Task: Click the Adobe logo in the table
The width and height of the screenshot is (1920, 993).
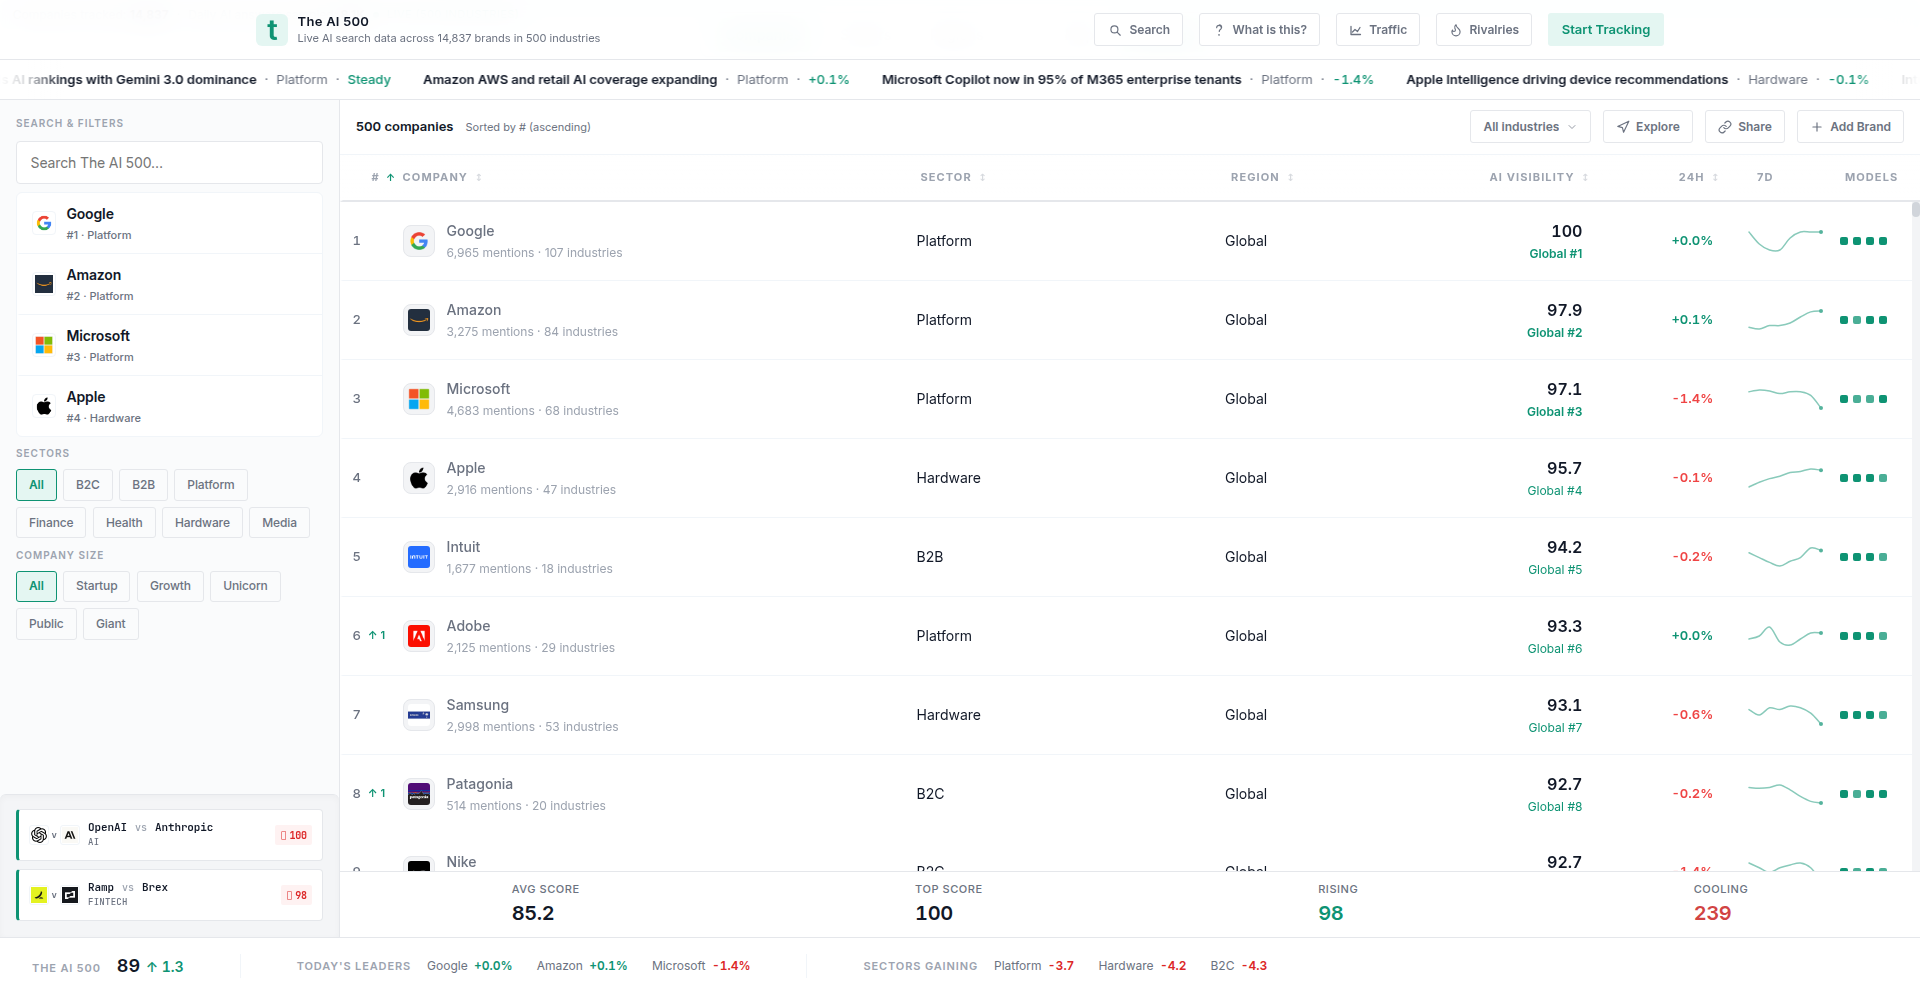Action: [x=419, y=636]
